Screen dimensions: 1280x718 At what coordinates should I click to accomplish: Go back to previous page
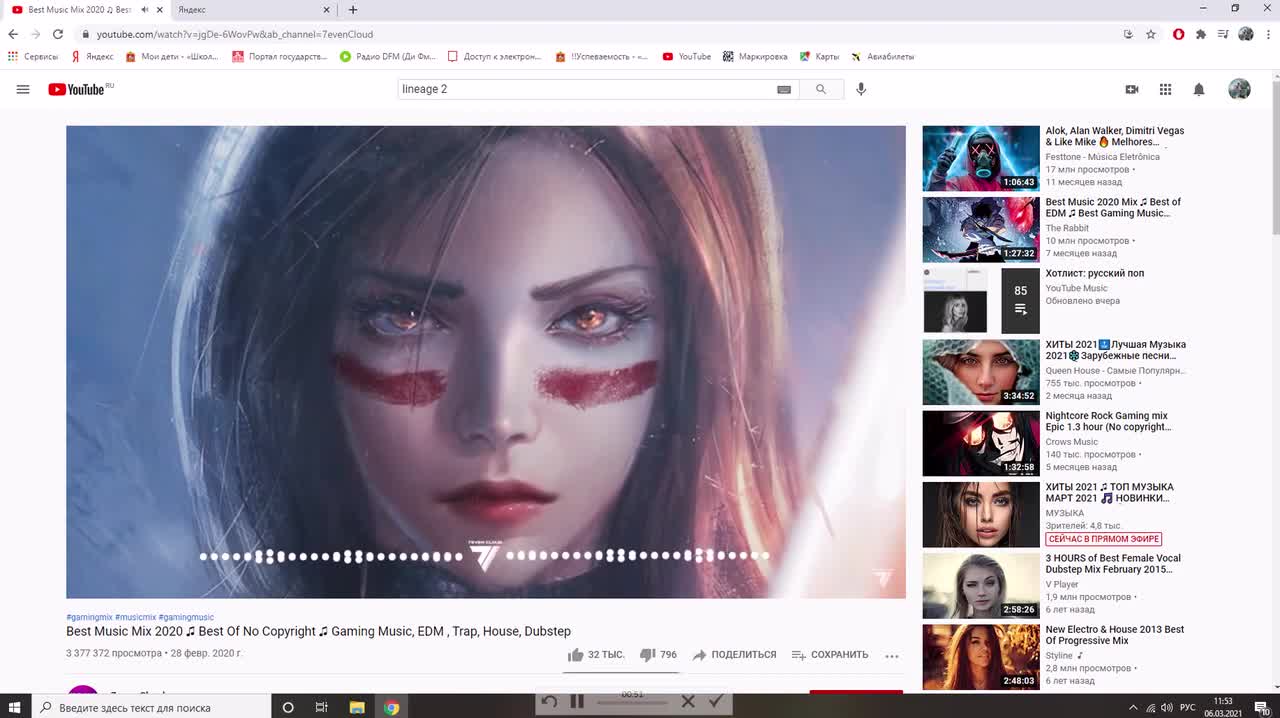(13, 34)
